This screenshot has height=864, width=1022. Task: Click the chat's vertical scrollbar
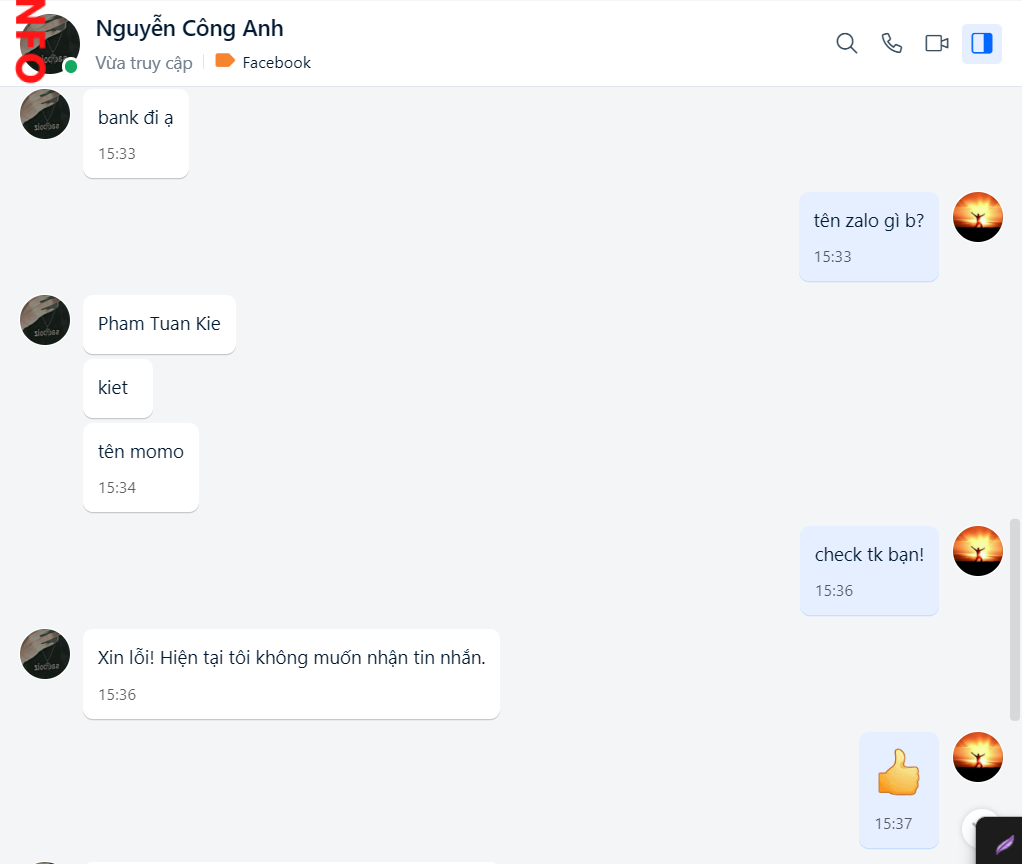click(1014, 619)
